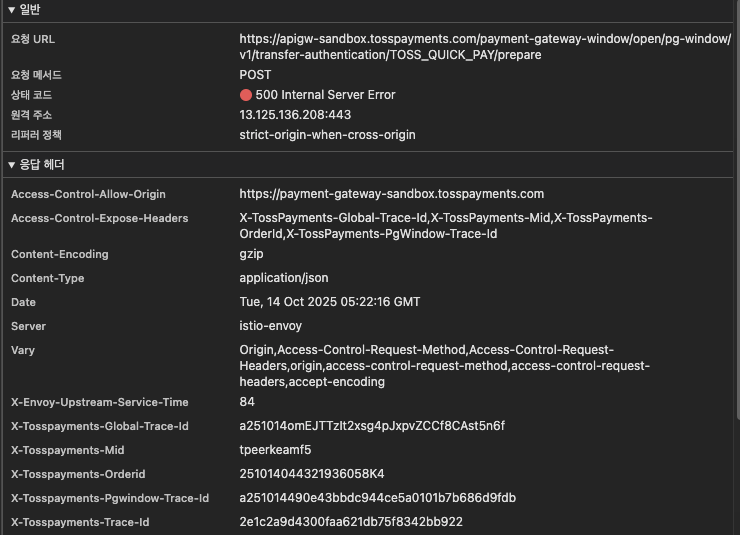Collapse the 일반 section triangle
The width and height of the screenshot is (740, 535).
11,9
